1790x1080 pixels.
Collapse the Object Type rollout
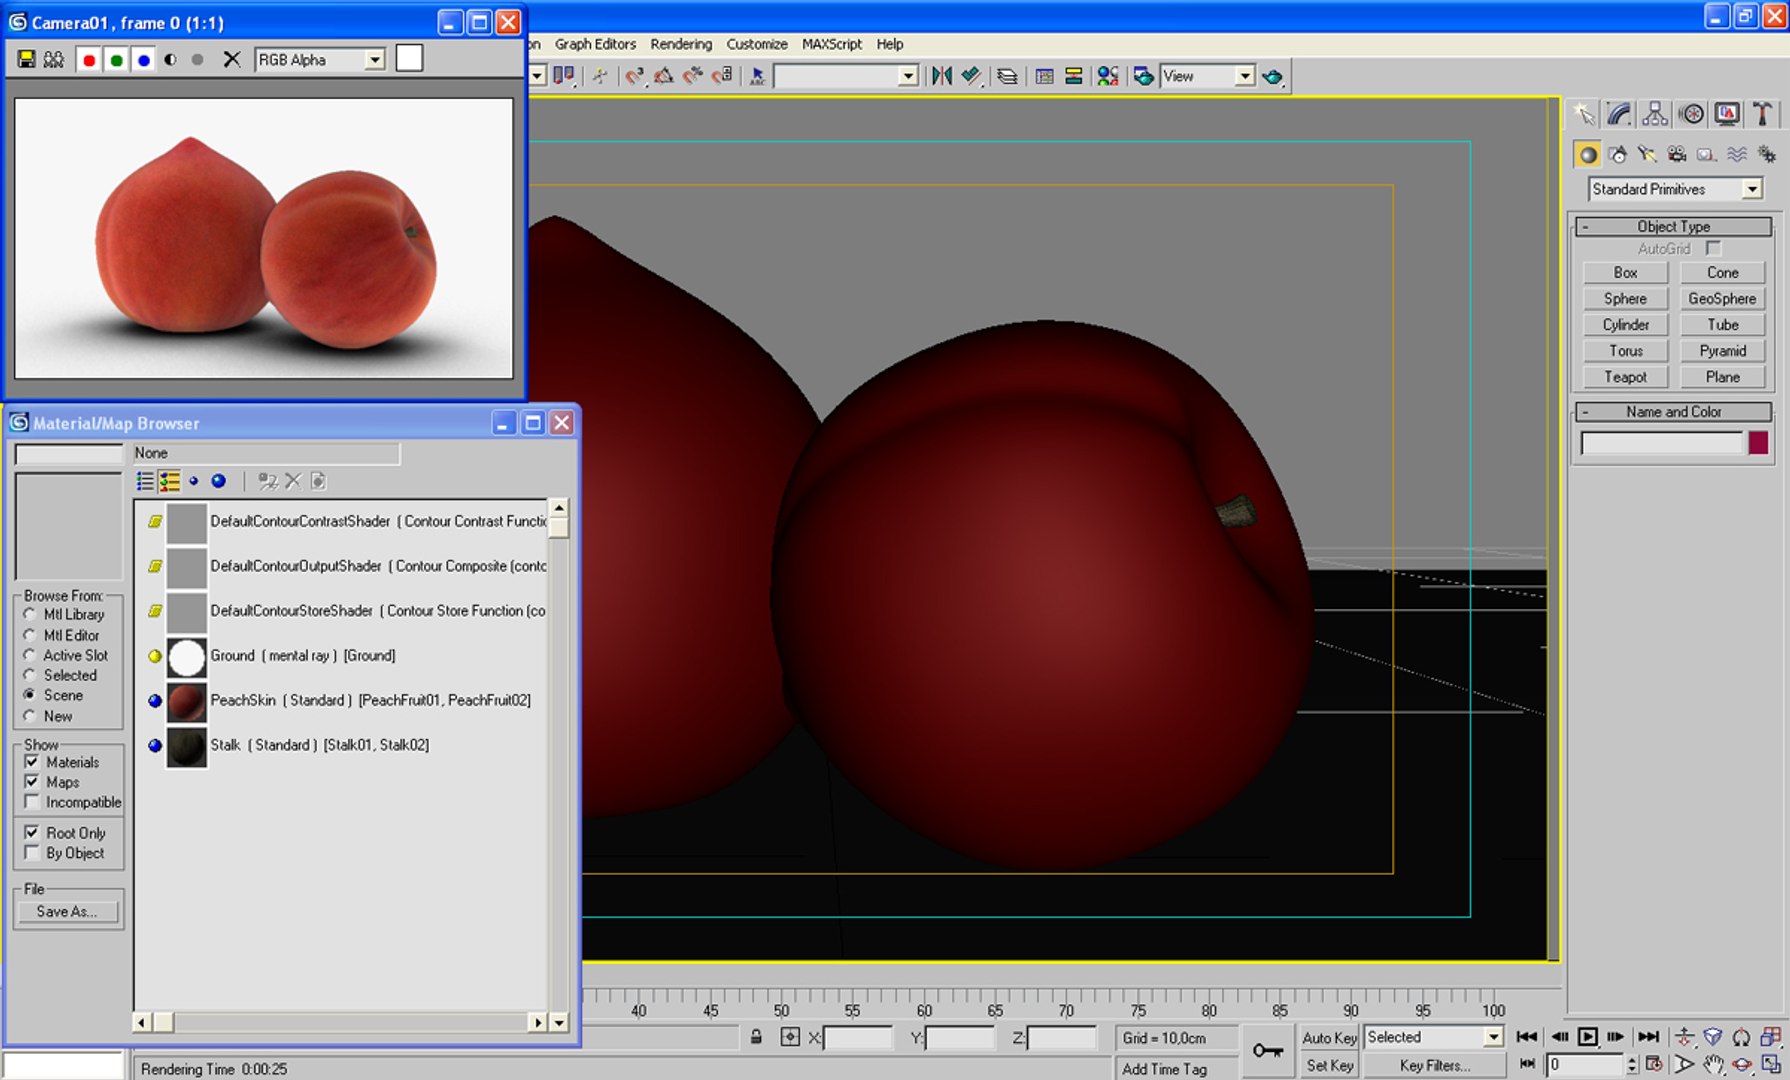click(x=1673, y=226)
